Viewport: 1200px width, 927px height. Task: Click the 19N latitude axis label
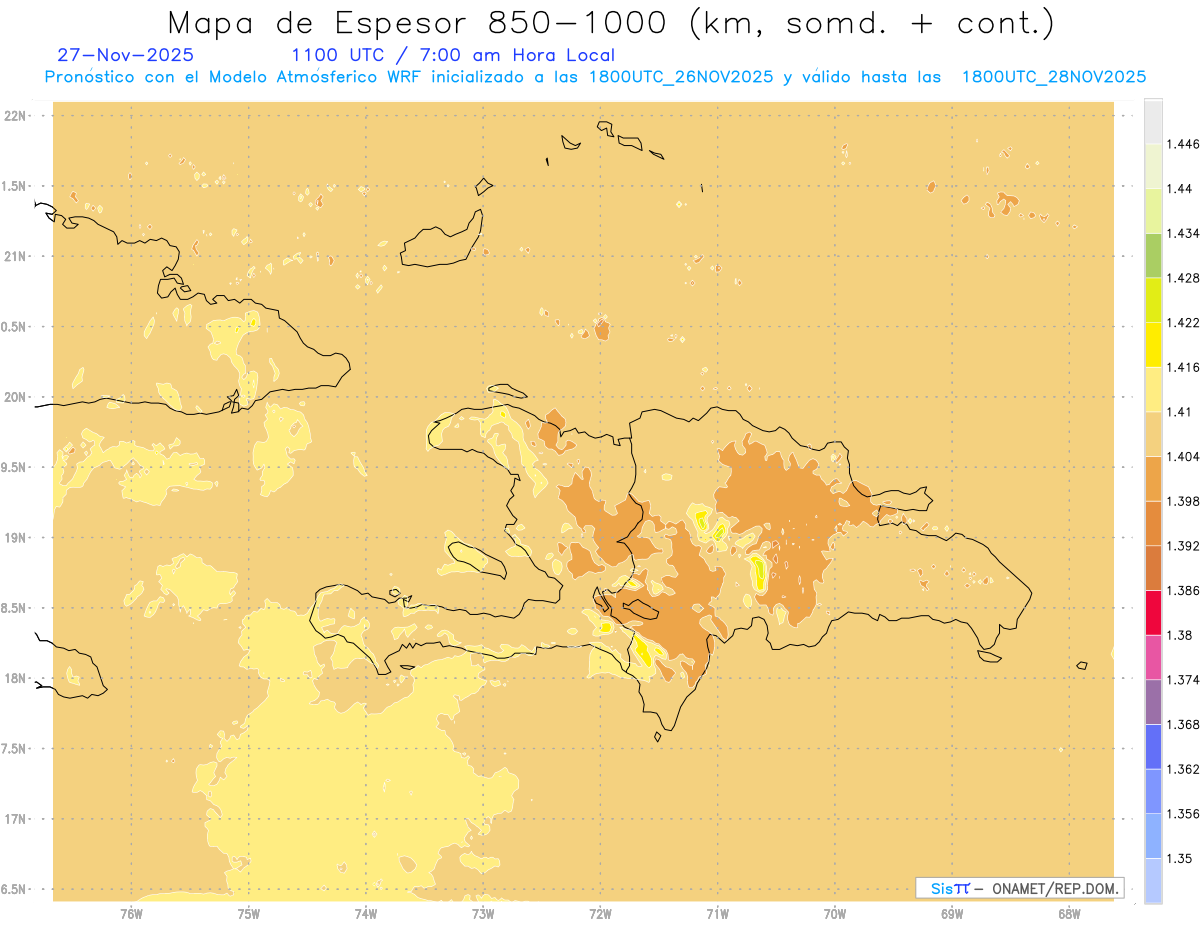coord(14,537)
